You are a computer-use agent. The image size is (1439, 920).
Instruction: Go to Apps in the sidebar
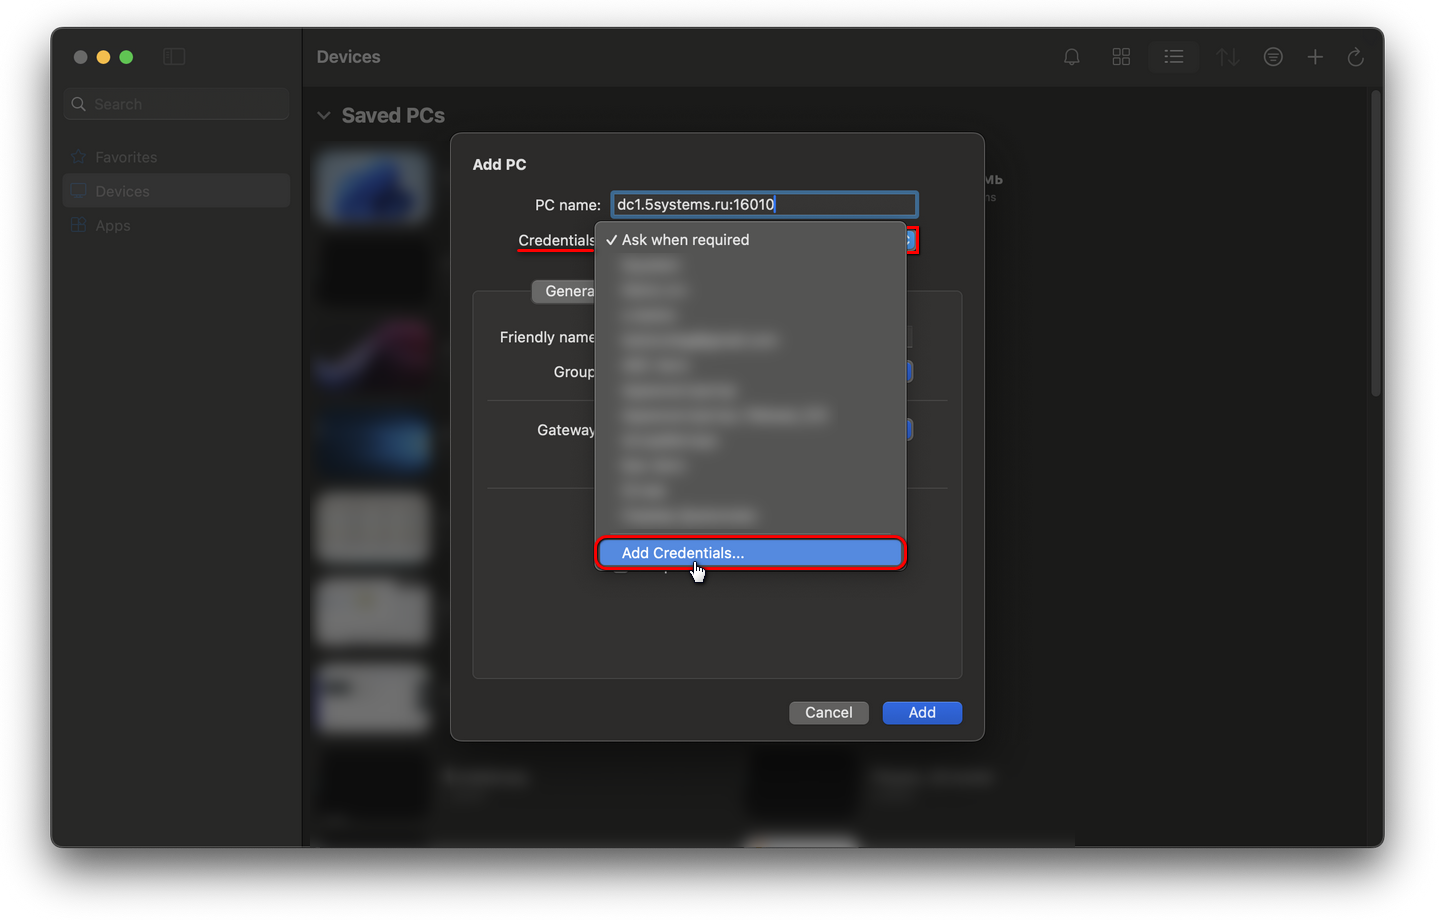(x=113, y=226)
